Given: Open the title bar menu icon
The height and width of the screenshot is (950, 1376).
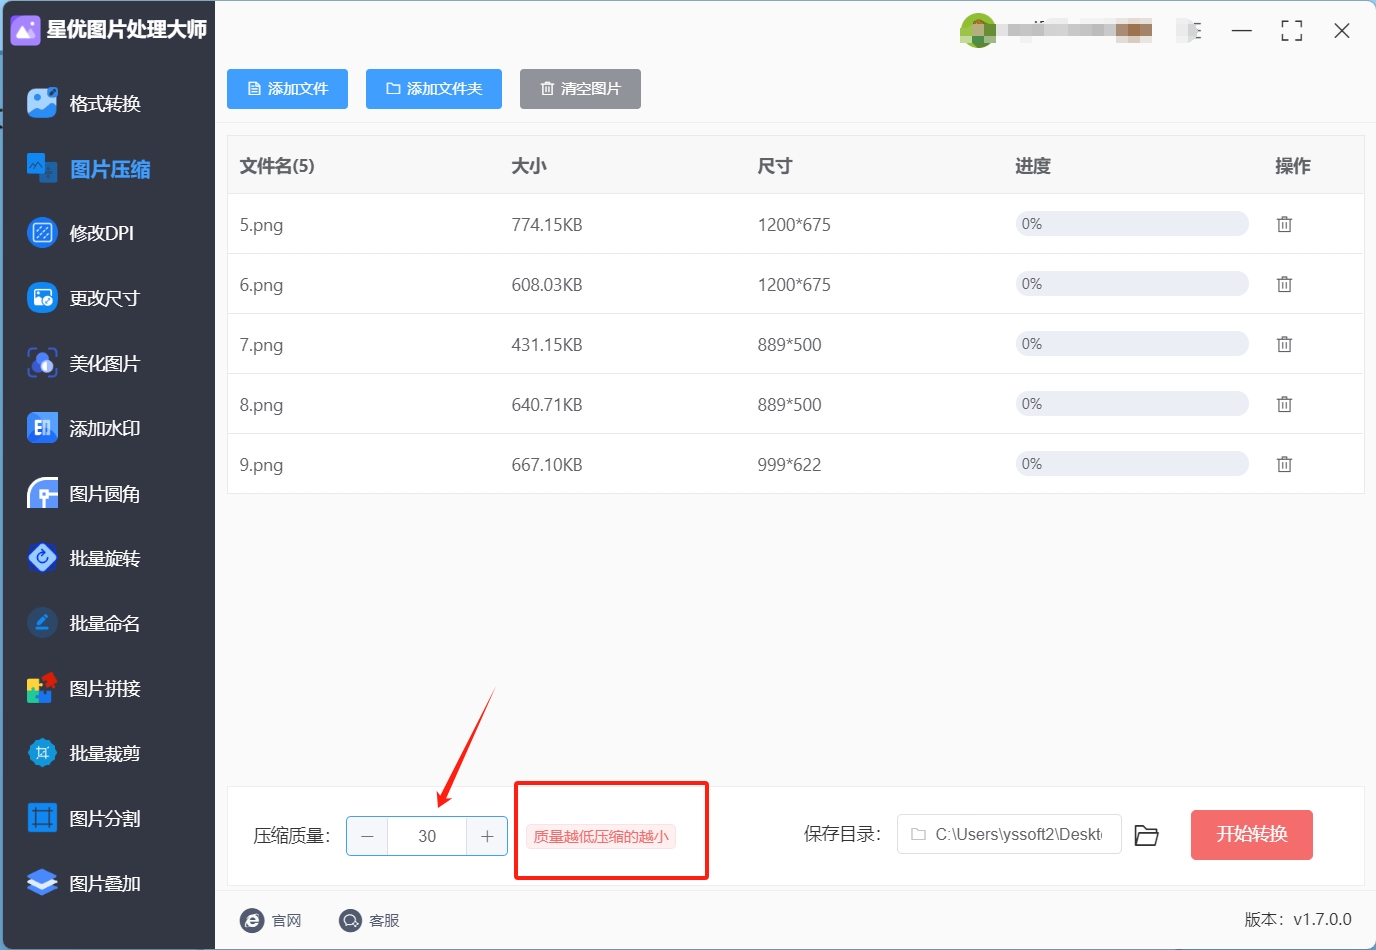Looking at the screenshot, I should point(1193,31).
